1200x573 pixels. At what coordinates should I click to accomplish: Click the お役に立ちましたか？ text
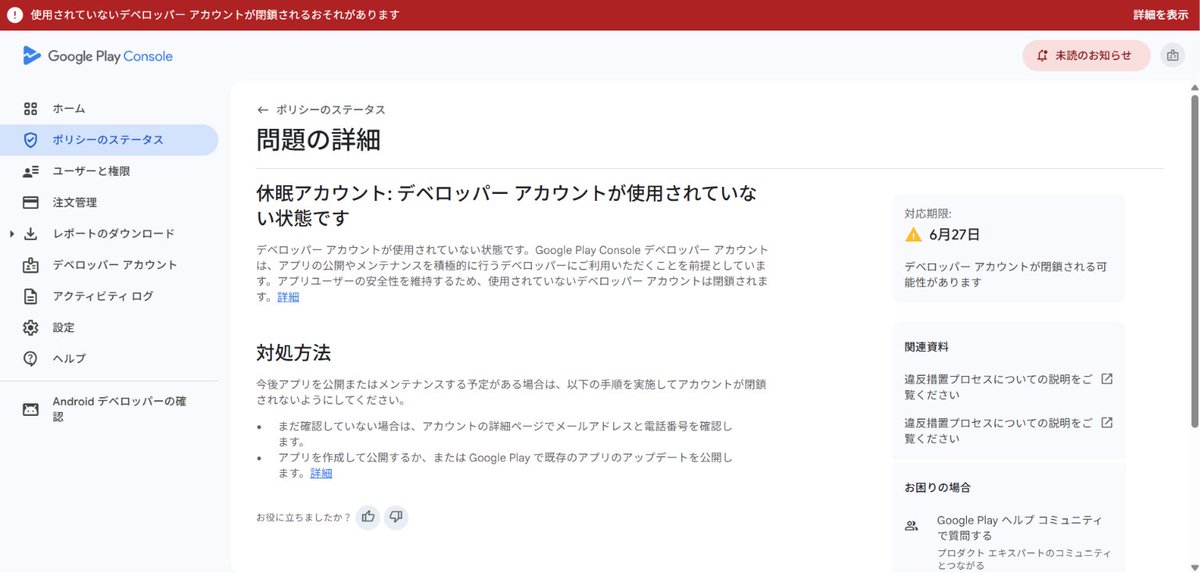click(x=303, y=517)
